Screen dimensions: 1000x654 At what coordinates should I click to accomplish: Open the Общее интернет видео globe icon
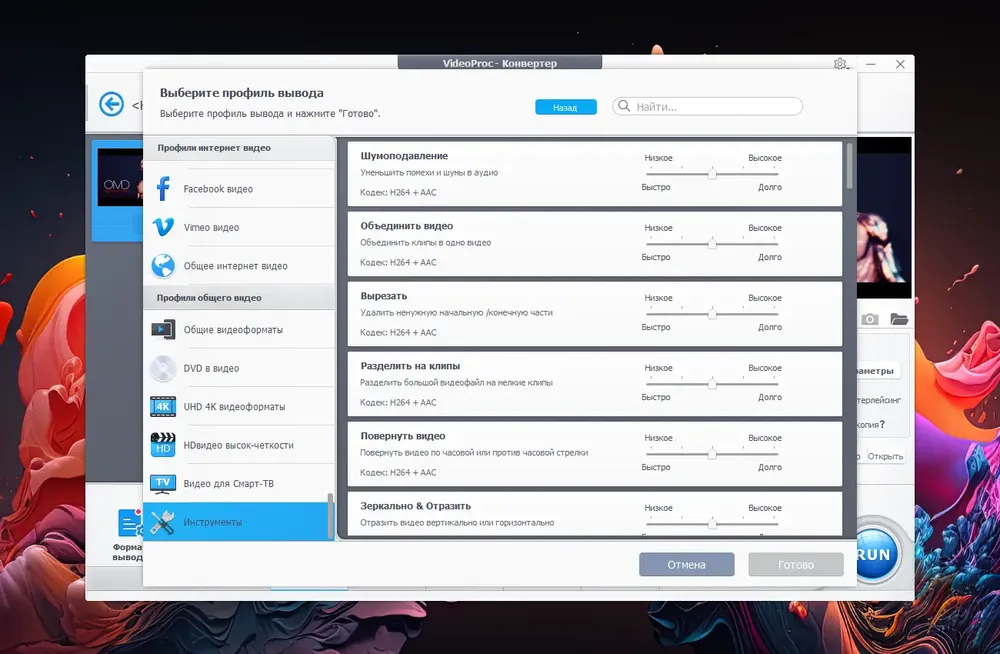(x=163, y=265)
